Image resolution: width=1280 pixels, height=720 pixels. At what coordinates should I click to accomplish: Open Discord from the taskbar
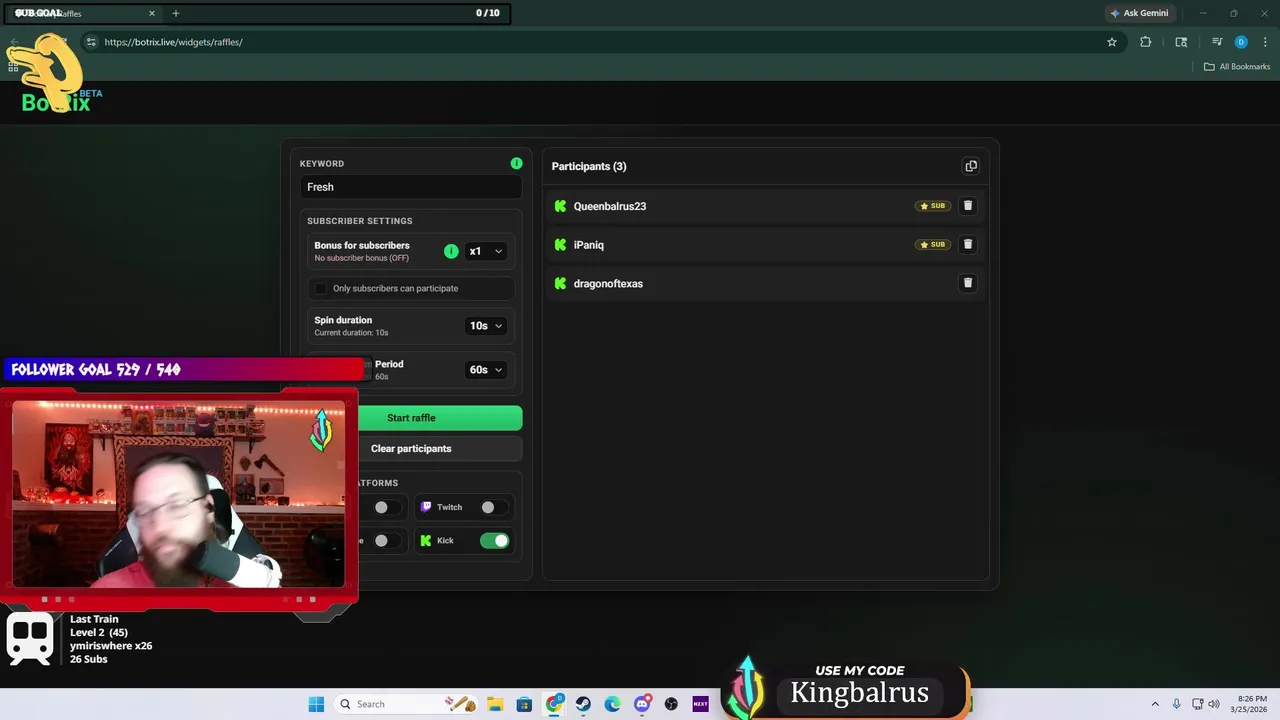pos(642,704)
